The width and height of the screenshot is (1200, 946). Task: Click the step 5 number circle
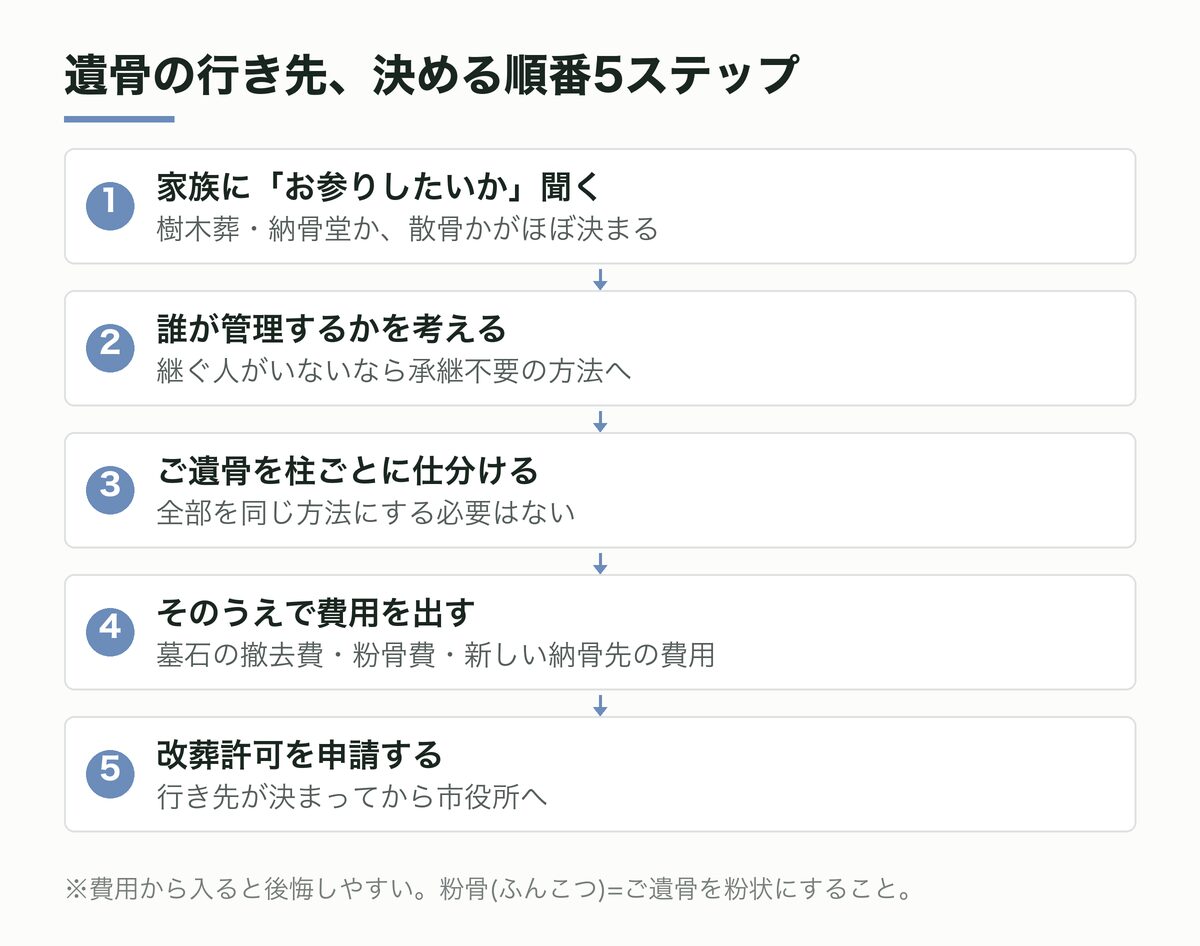click(110, 774)
